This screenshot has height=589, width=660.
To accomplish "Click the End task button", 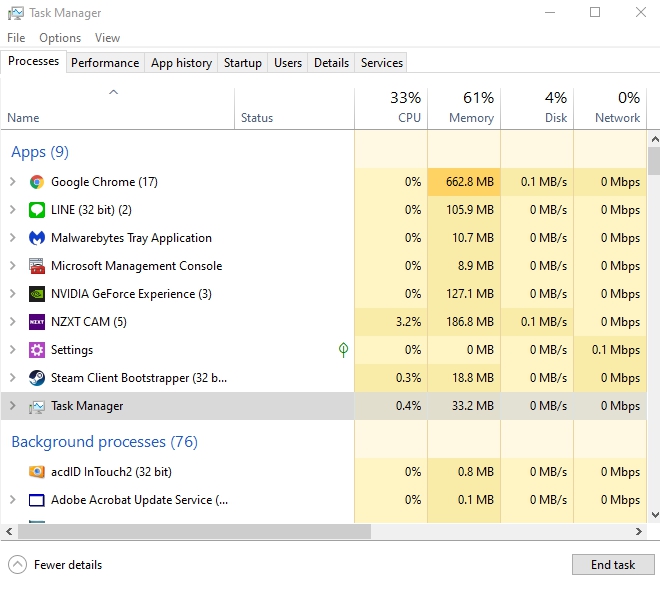I will coord(613,565).
